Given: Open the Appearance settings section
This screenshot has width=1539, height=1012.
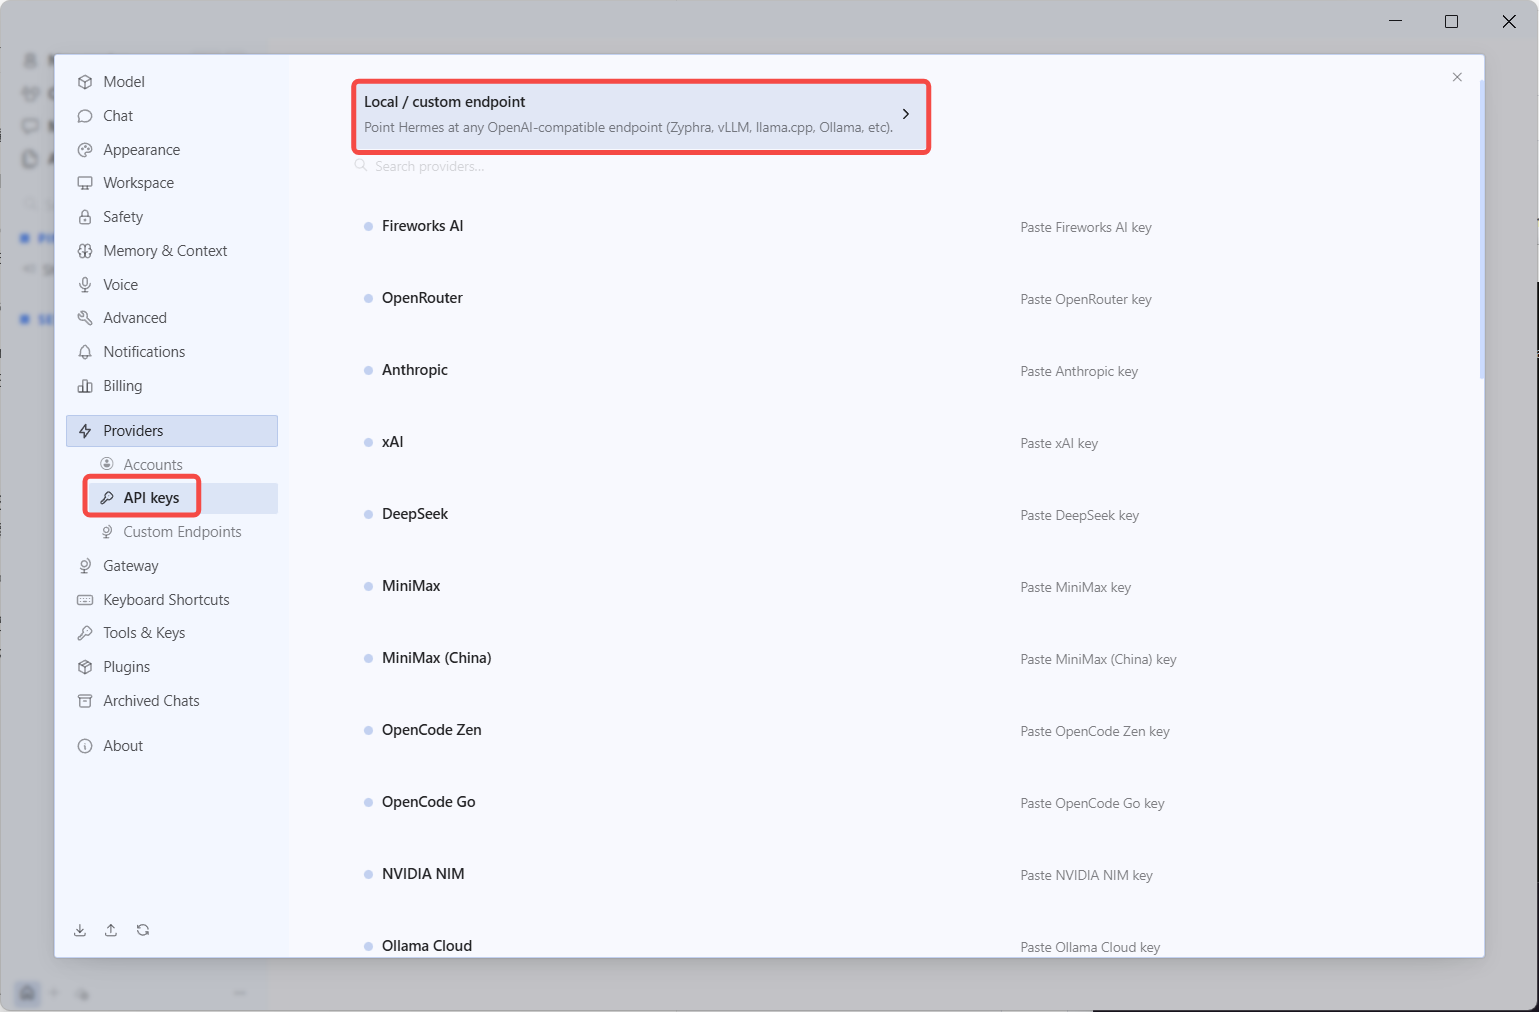Looking at the screenshot, I should coord(172,150).
